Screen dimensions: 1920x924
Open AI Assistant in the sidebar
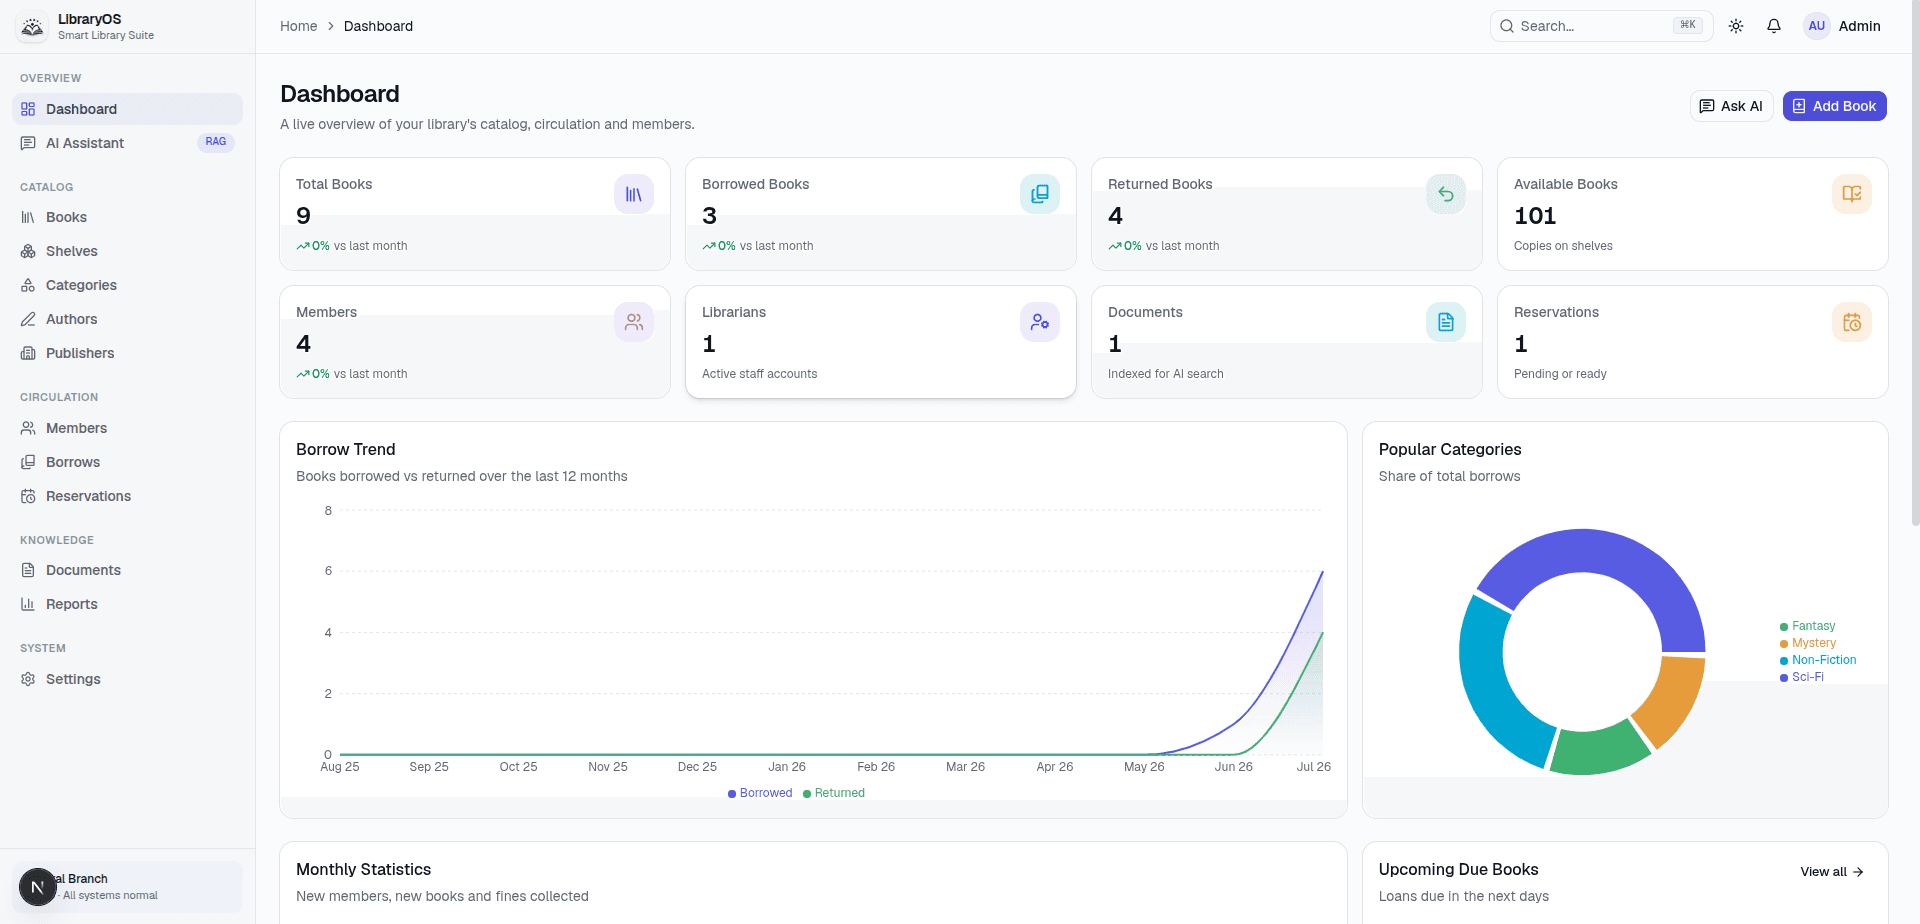point(128,143)
